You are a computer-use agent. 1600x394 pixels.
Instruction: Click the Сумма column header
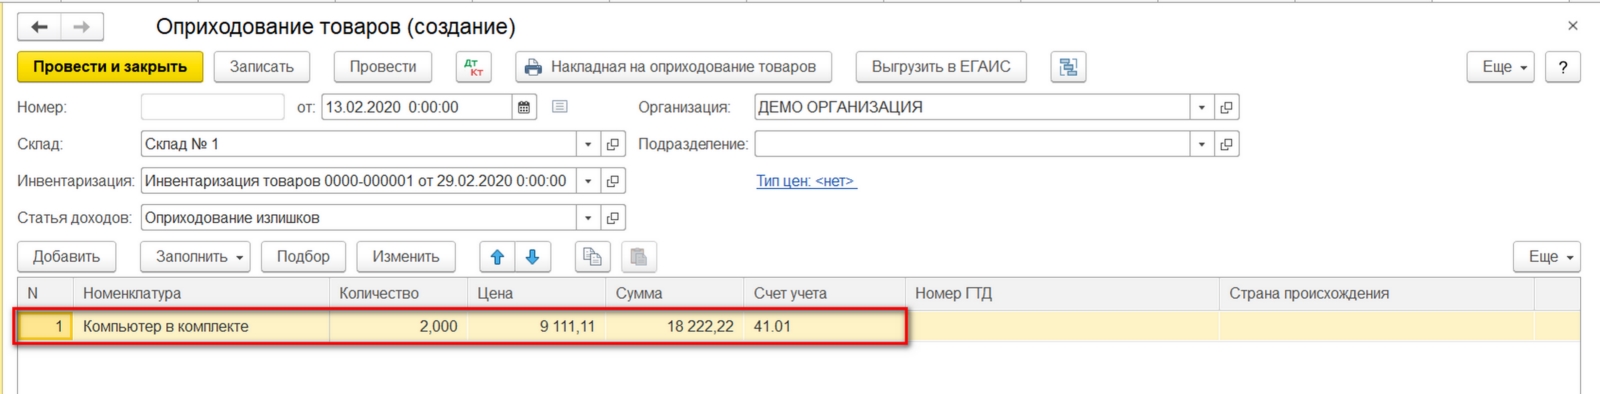[x=674, y=293]
